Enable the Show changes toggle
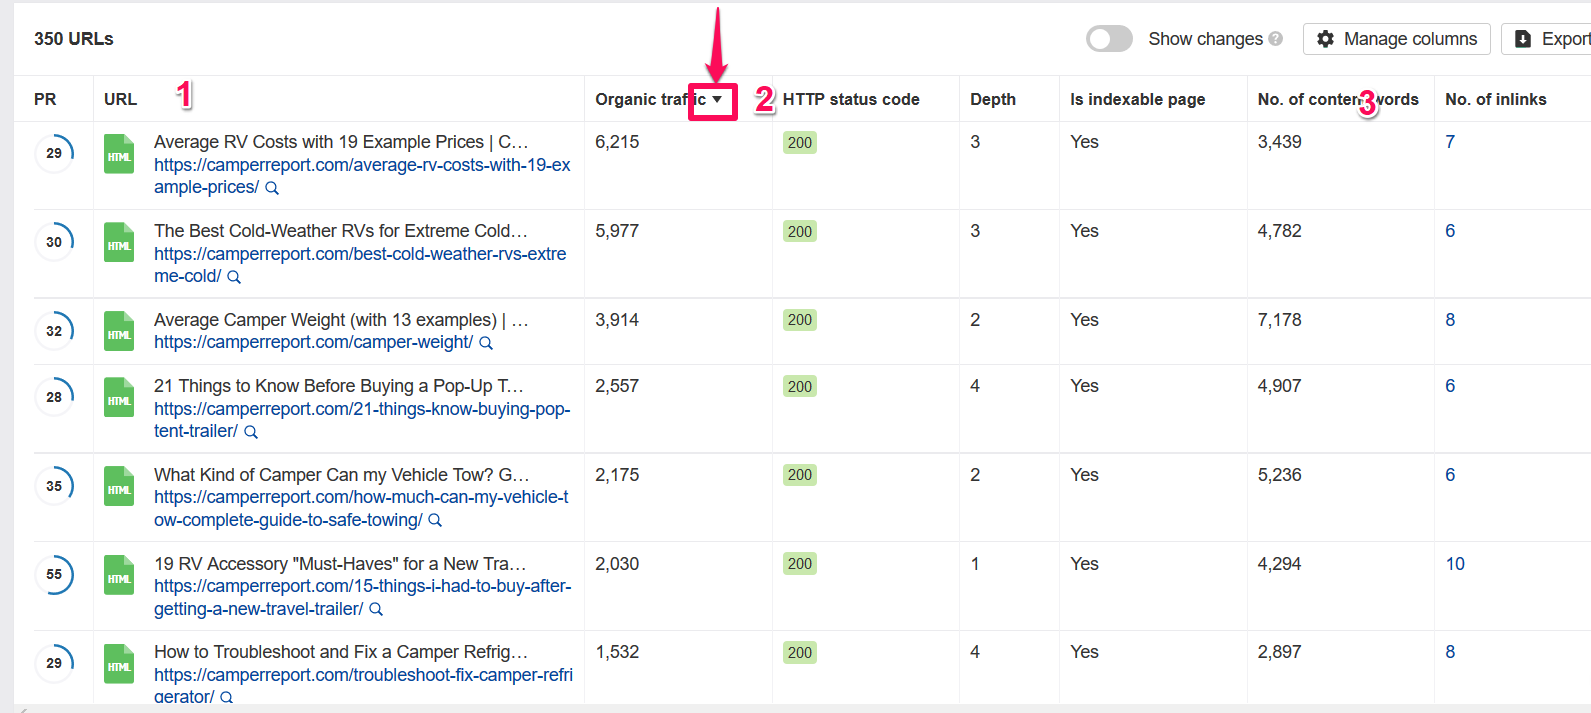 (1109, 39)
